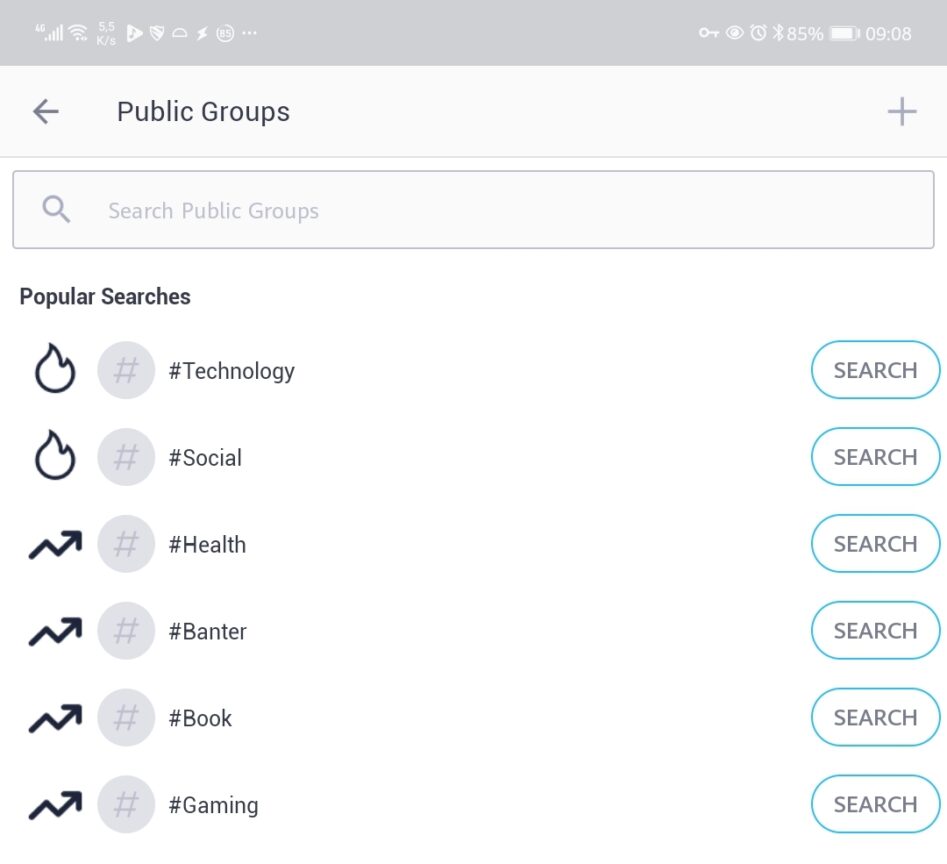Tap the SEARCH button for #Gaming
947x864 pixels.
click(875, 804)
